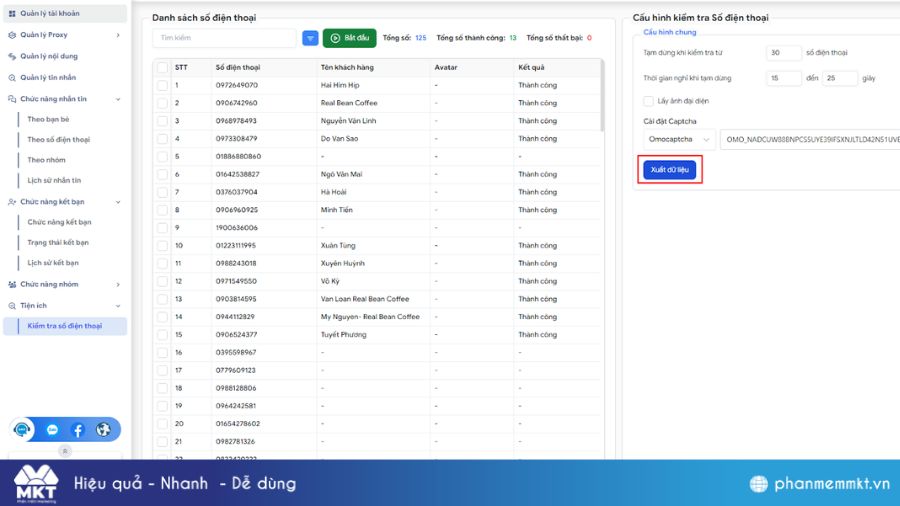Viewport: 900px width, 506px height.
Task: Click the Chức năng nhắn tin icon
Action: [x=12, y=99]
